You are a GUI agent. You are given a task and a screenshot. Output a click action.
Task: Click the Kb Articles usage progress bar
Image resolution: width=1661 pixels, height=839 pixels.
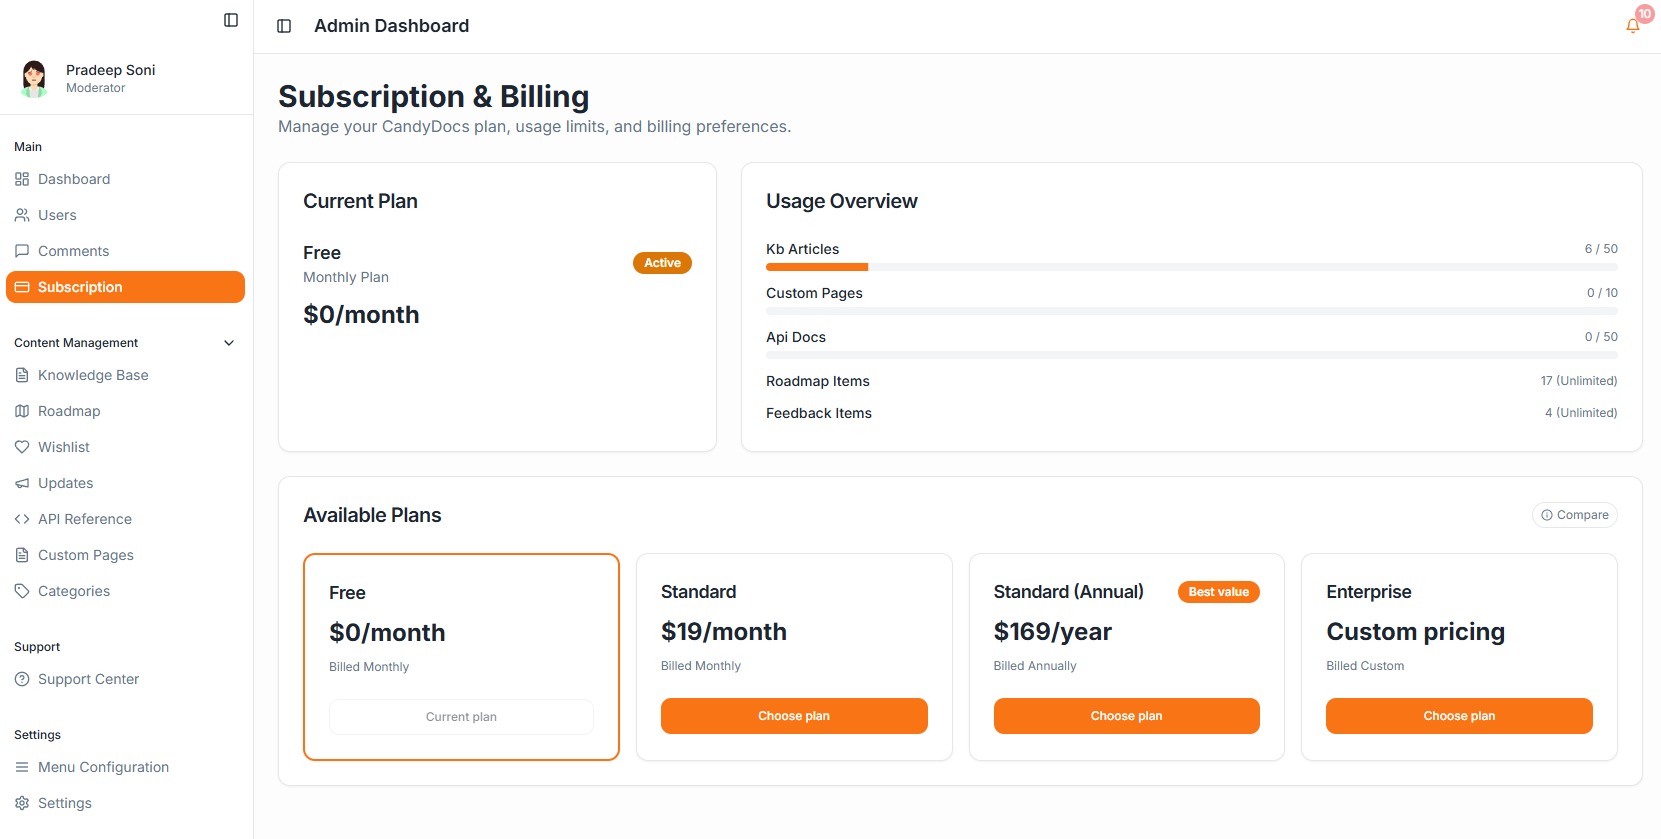coord(1191,267)
